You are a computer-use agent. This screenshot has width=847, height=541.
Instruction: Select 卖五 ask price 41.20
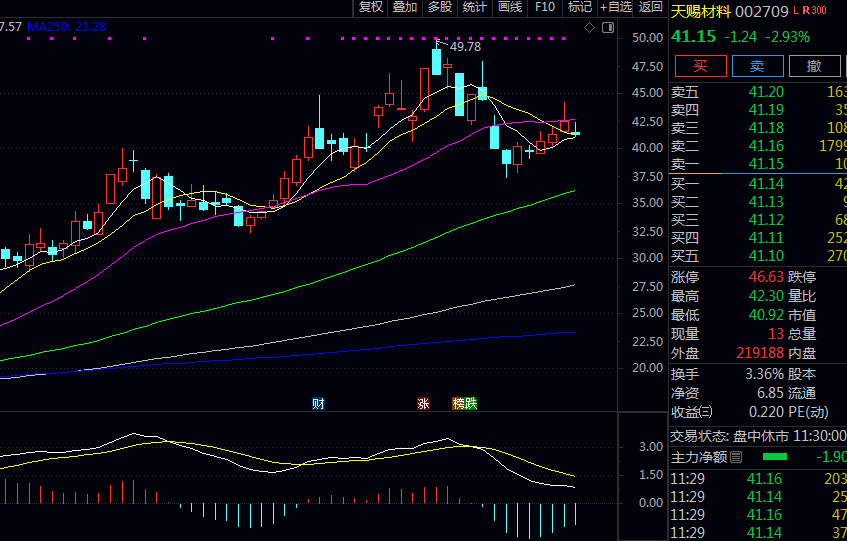click(766, 92)
